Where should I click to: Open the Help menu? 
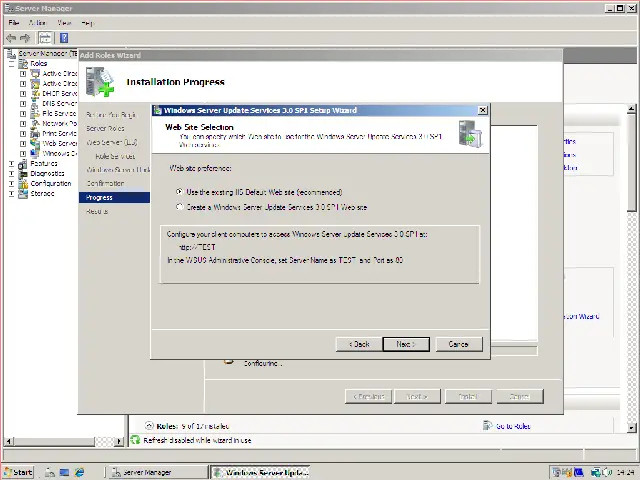87,23
